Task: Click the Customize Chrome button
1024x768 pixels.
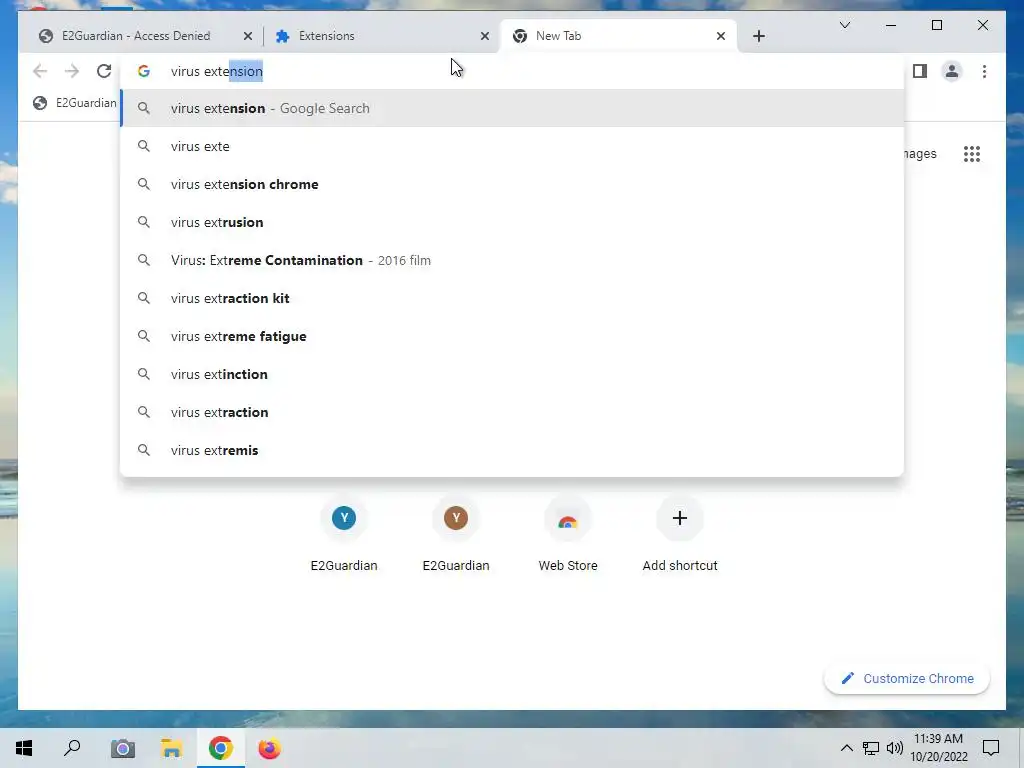Action: click(x=907, y=679)
